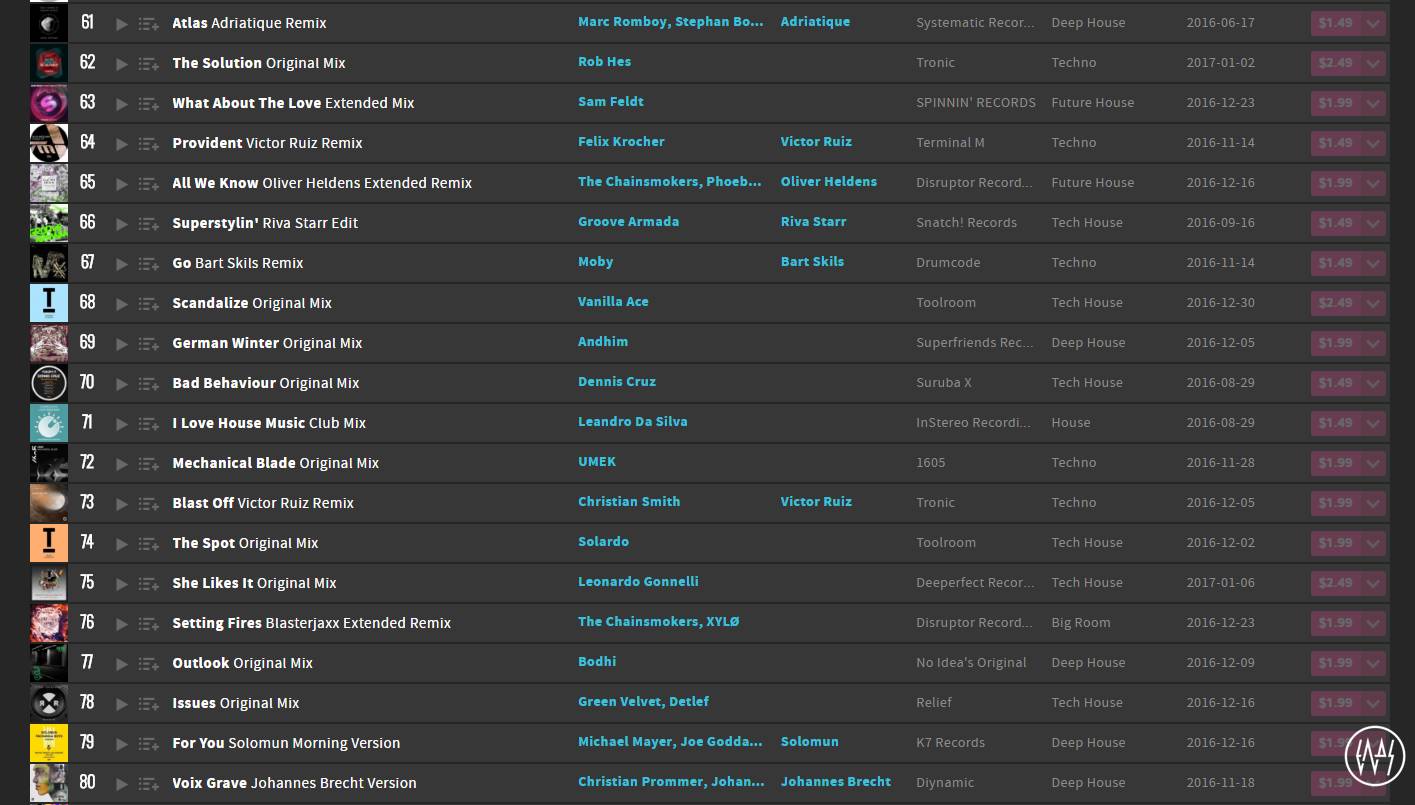Play track 61 Atlas Adriatique Remix

coord(122,23)
